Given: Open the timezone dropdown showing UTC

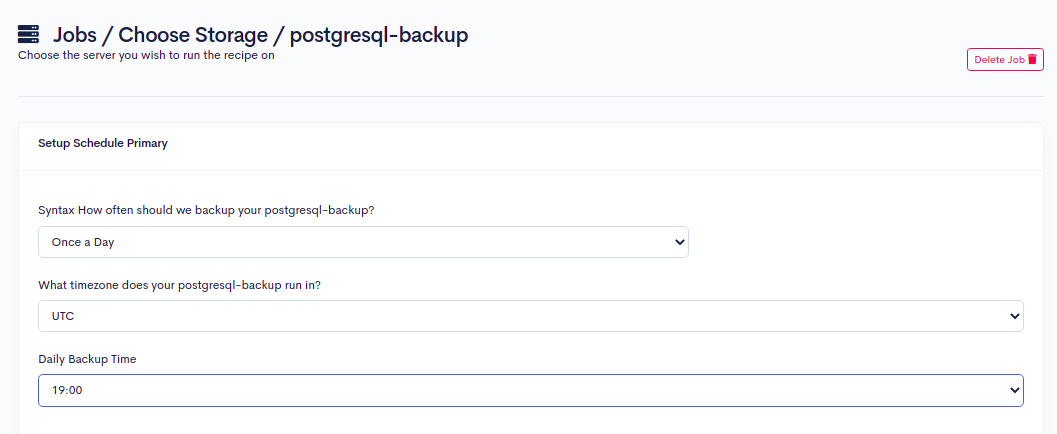Looking at the screenshot, I should coord(530,316).
